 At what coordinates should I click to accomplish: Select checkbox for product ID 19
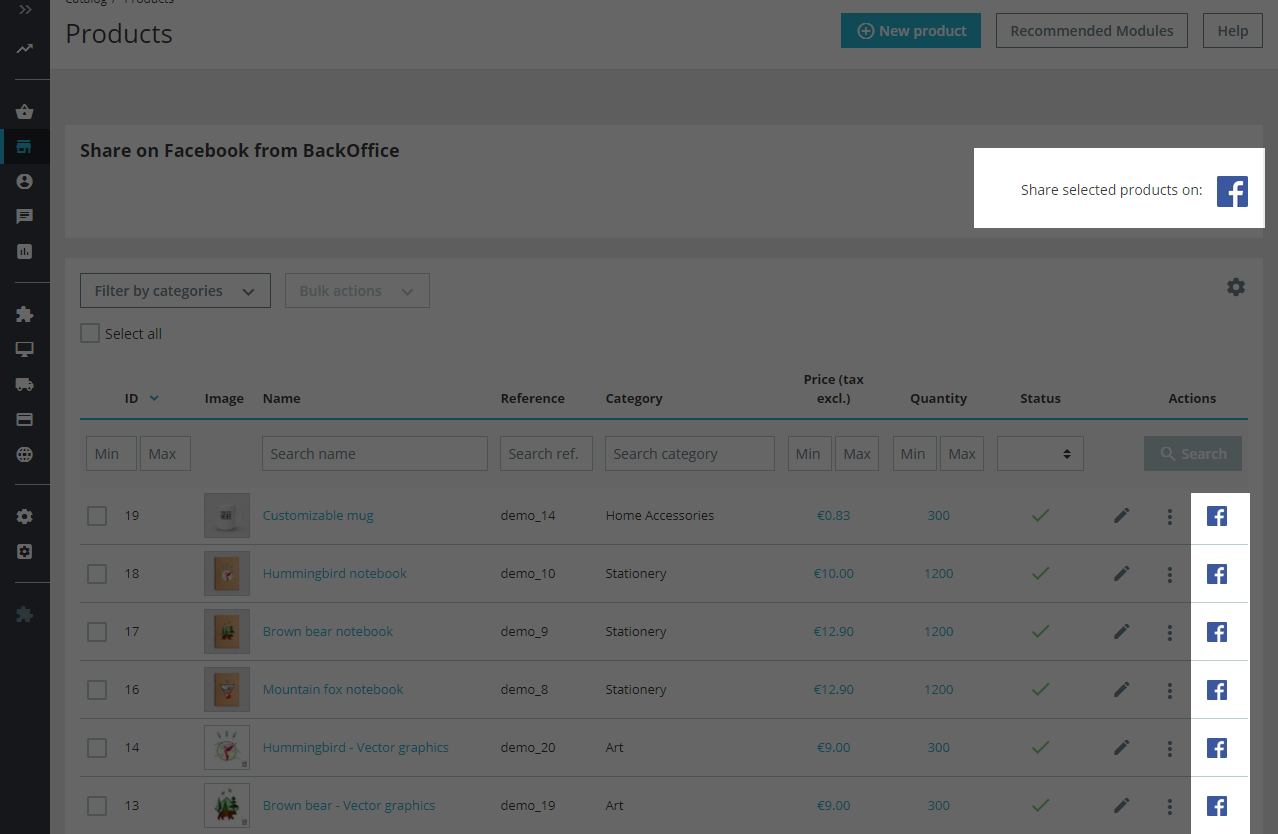coord(96,516)
